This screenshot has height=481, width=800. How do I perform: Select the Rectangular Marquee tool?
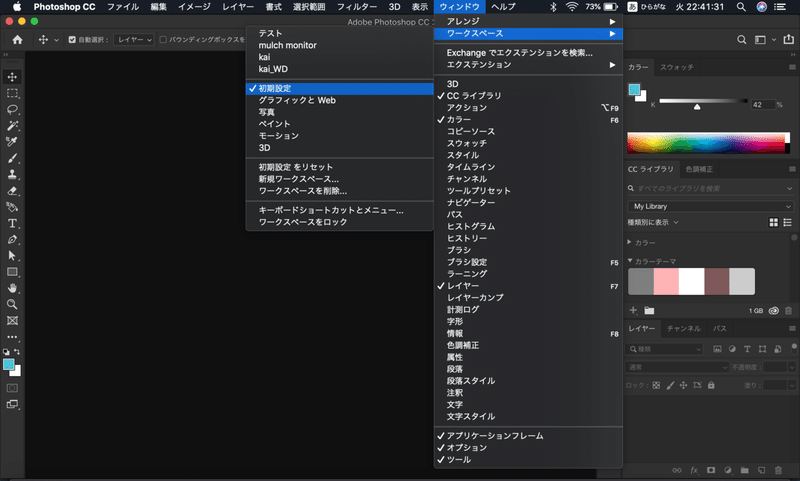pos(12,93)
